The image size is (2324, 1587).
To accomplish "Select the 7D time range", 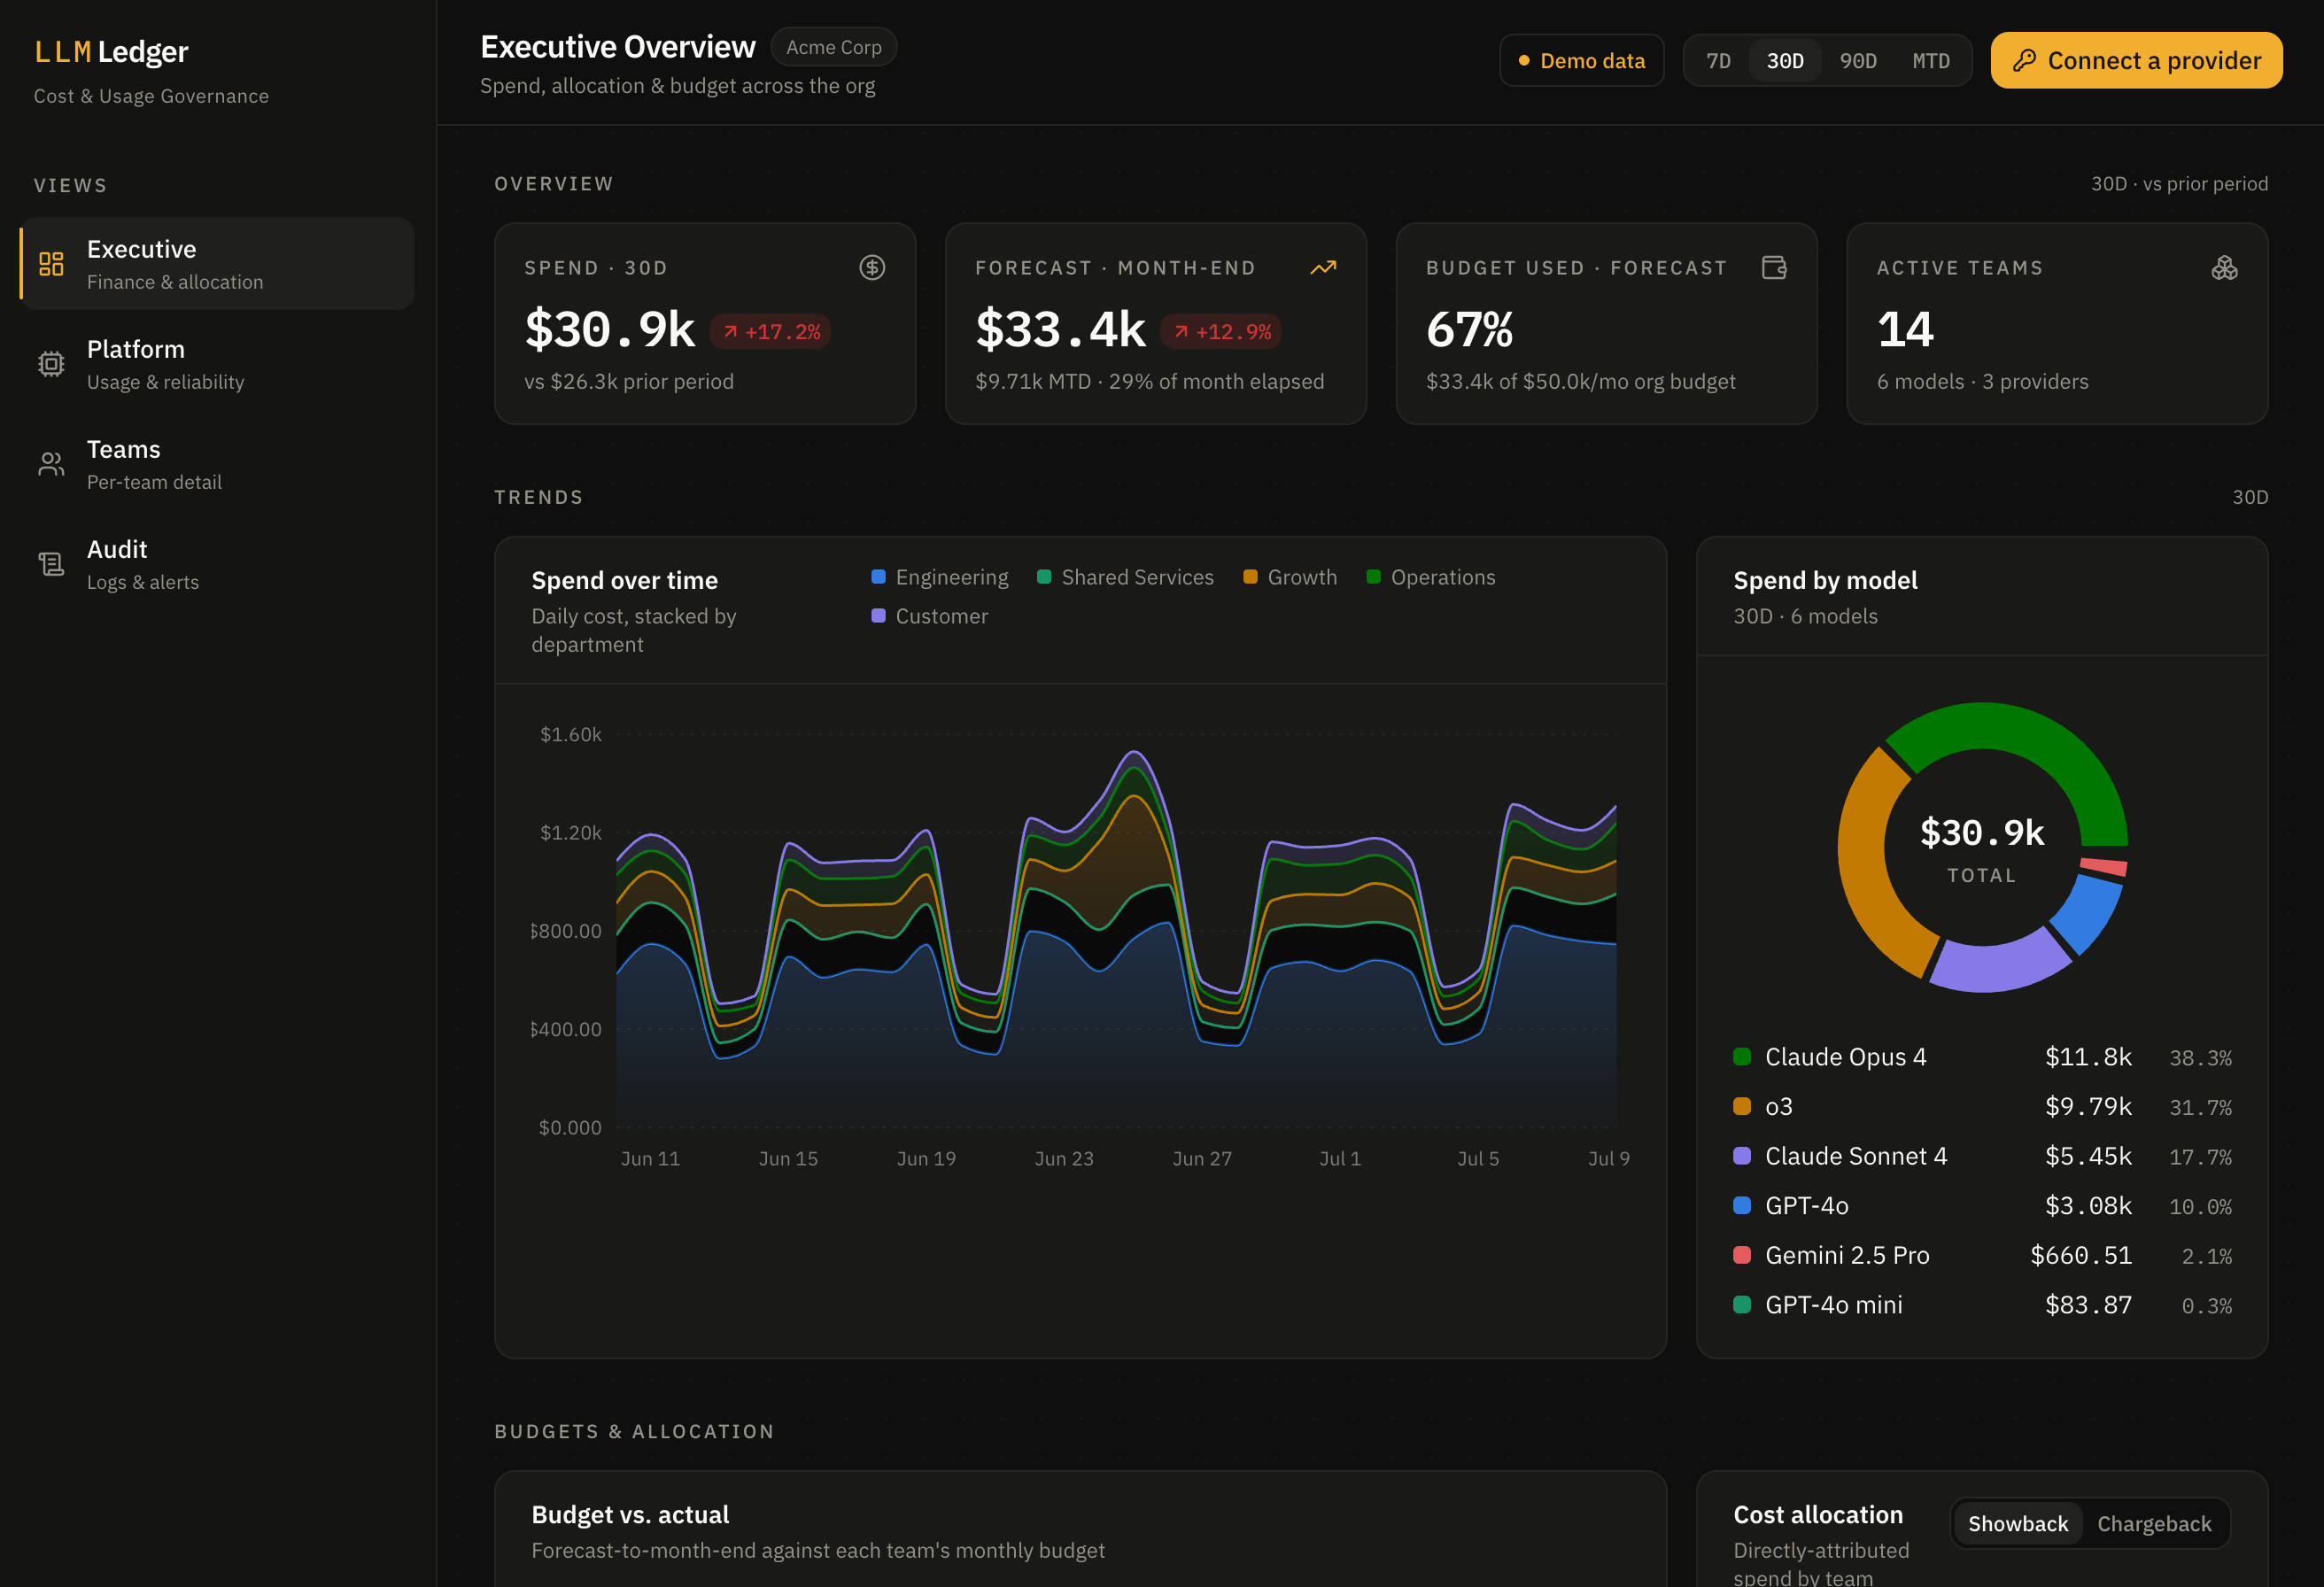I will click(1718, 61).
